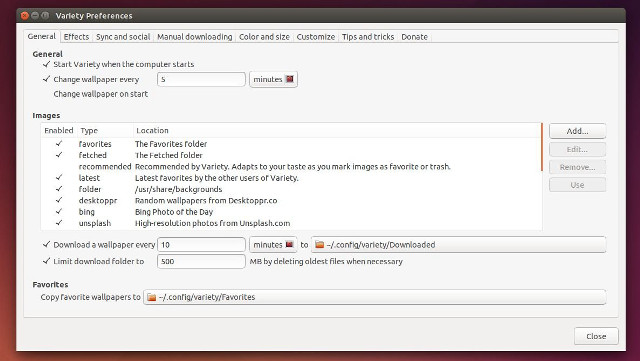
Task: Click the download interval field showing 10
Action: (x=201, y=245)
